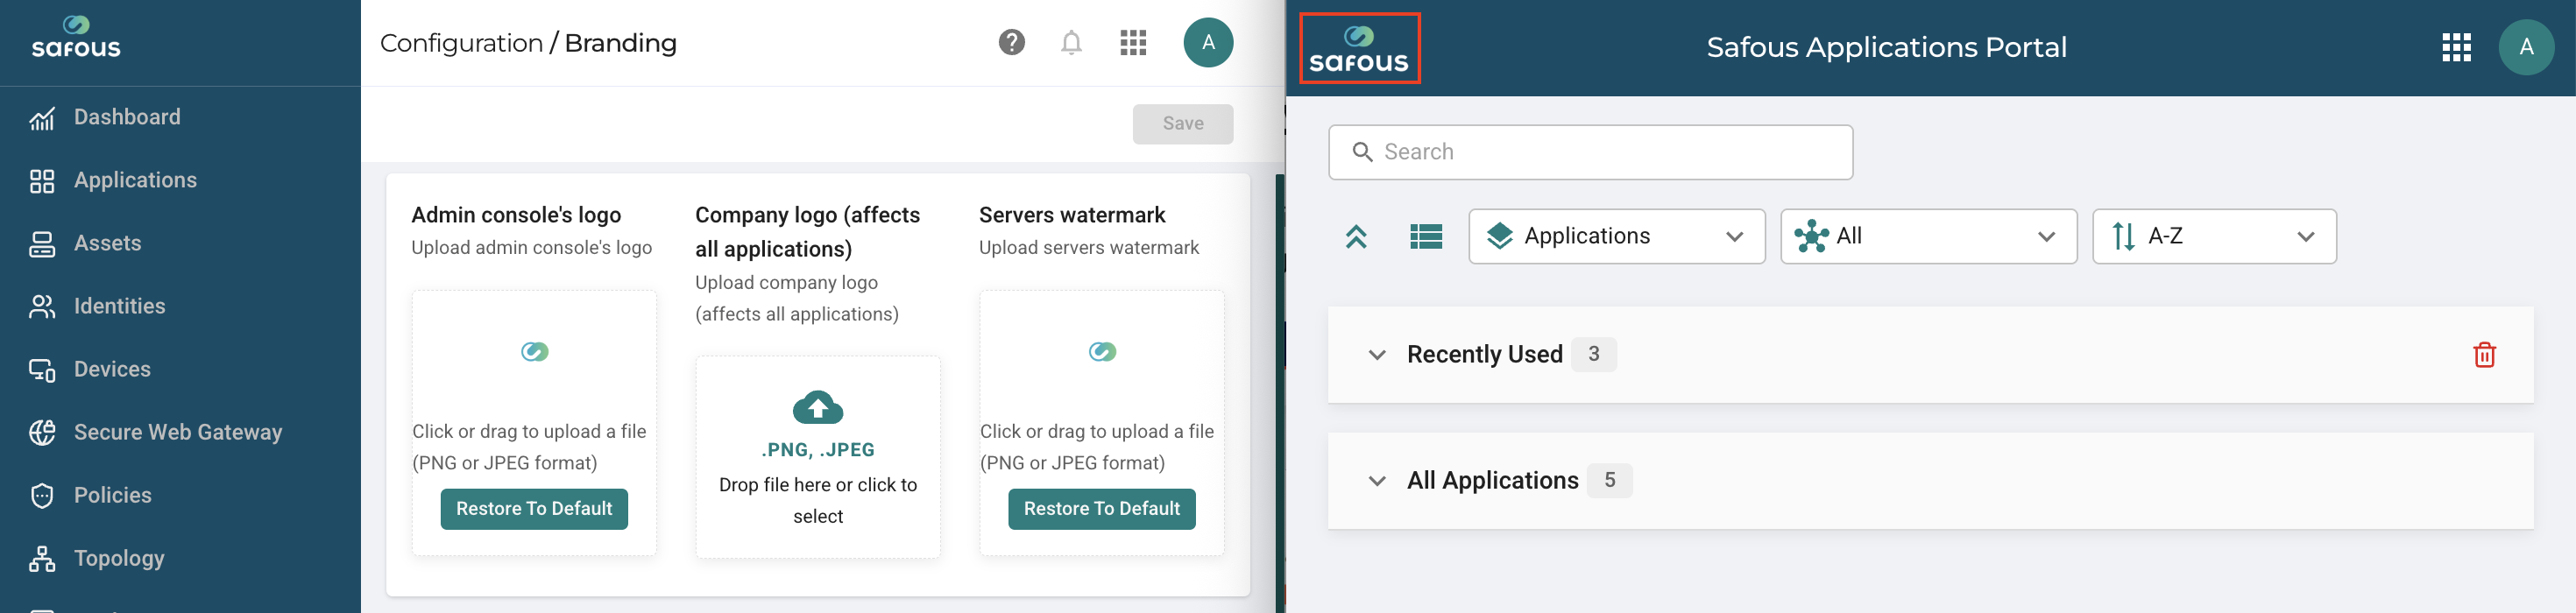Open Secure Web Gateway menu item

click(x=180, y=432)
